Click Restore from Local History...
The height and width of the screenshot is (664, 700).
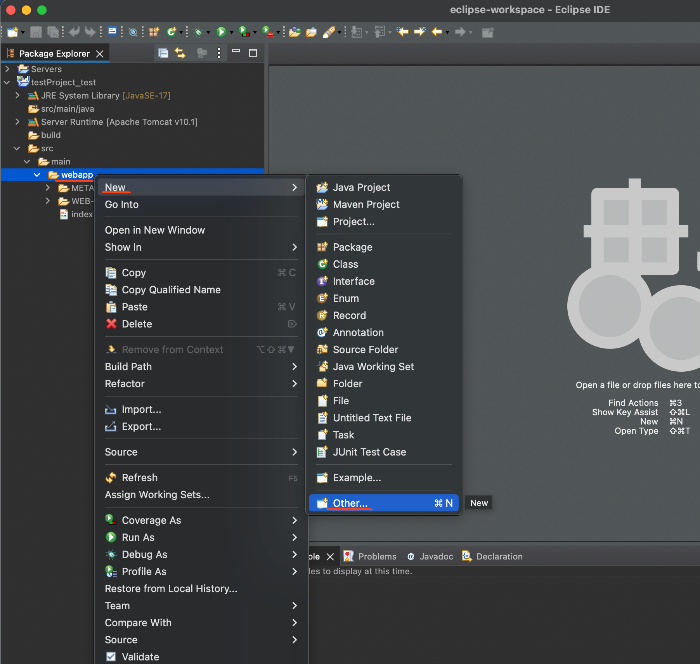pos(201,589)
